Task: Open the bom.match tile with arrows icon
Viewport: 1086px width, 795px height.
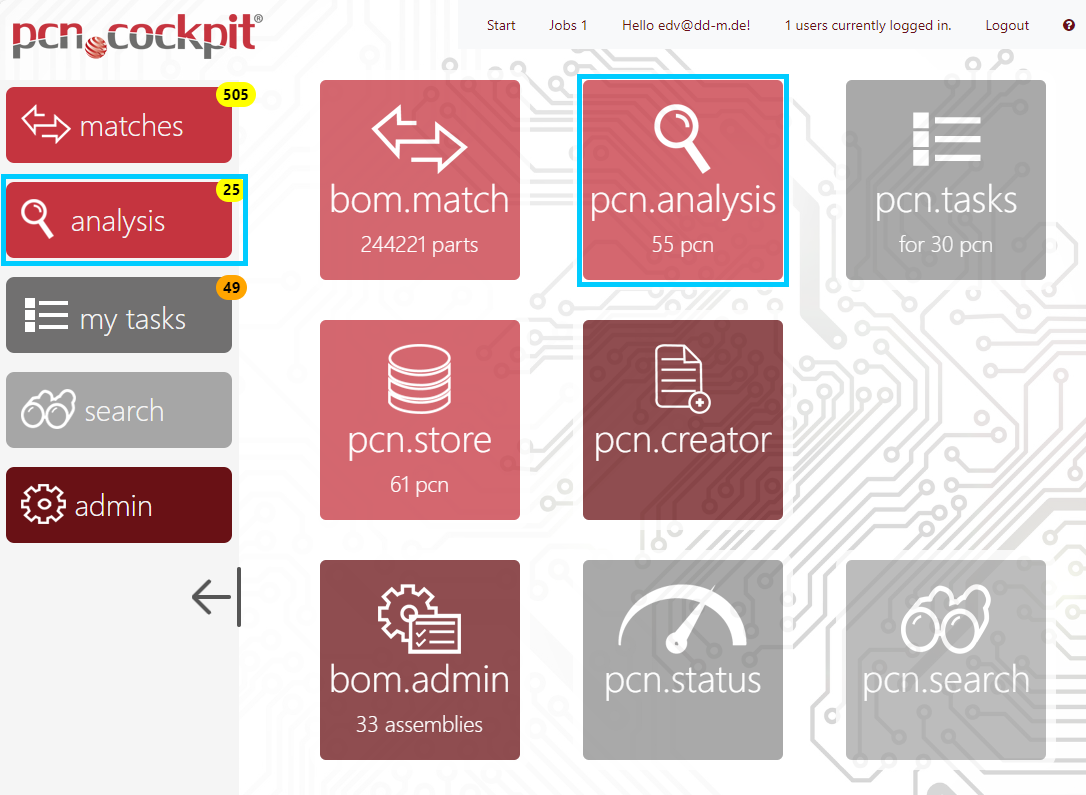Action: pyautogui.click(x=419, y=180)
